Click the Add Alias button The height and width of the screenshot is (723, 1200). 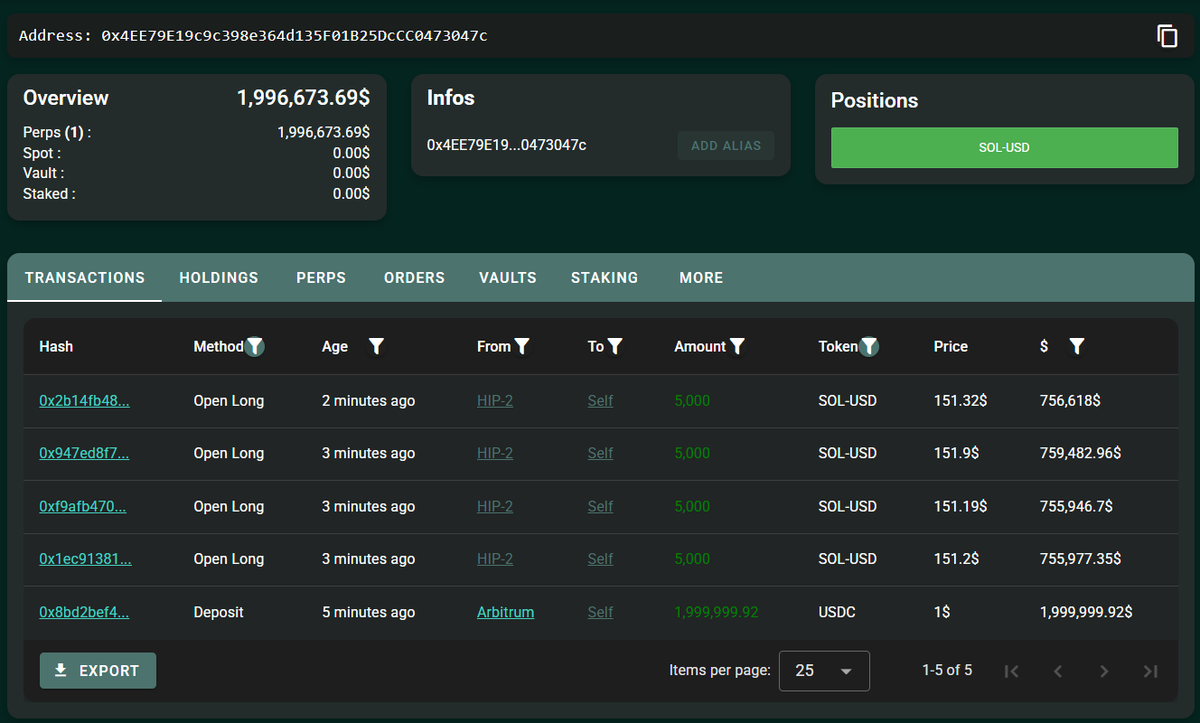tap(726, 146)
